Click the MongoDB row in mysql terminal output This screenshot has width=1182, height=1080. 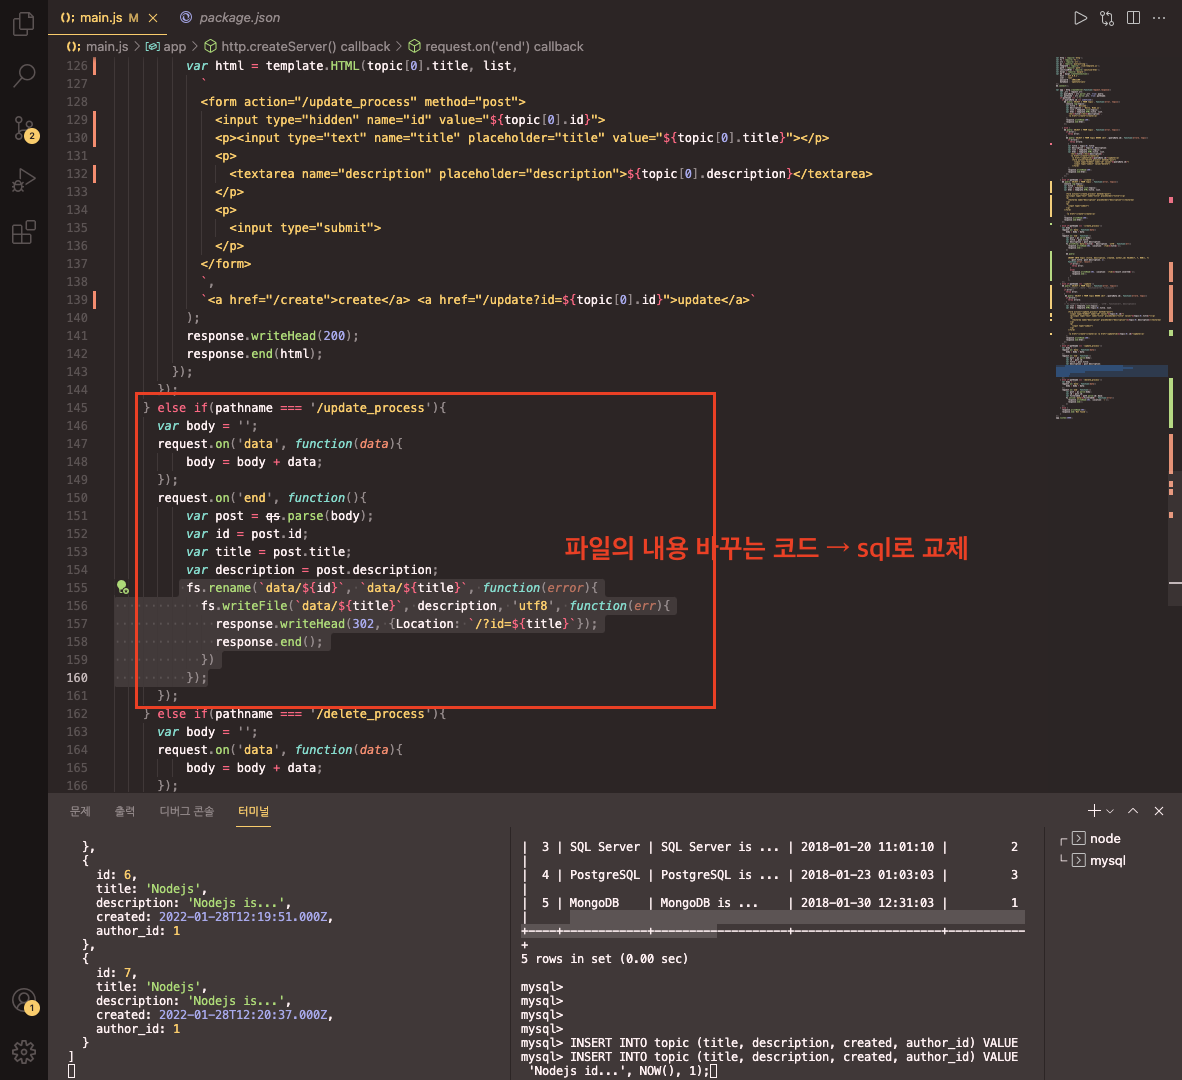coord(770,902)
